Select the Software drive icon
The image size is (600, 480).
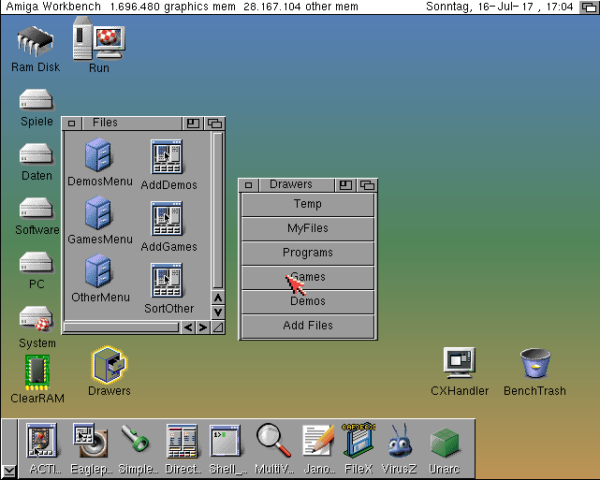point(36,208)
